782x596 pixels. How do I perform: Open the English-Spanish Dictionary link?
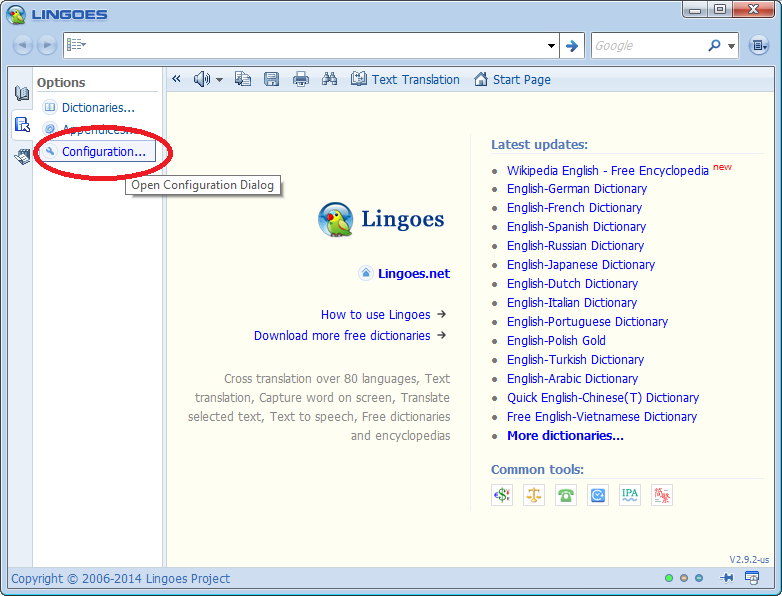(577, 226)
